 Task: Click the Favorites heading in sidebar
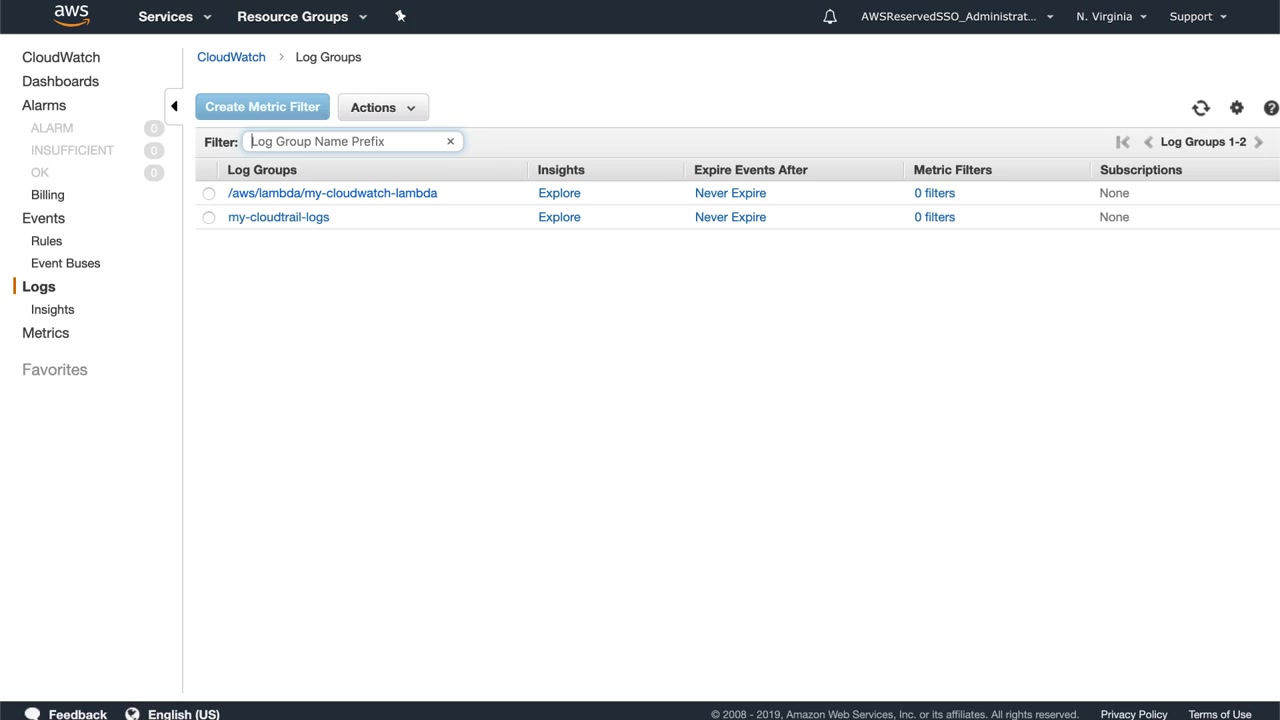(55, 370)
